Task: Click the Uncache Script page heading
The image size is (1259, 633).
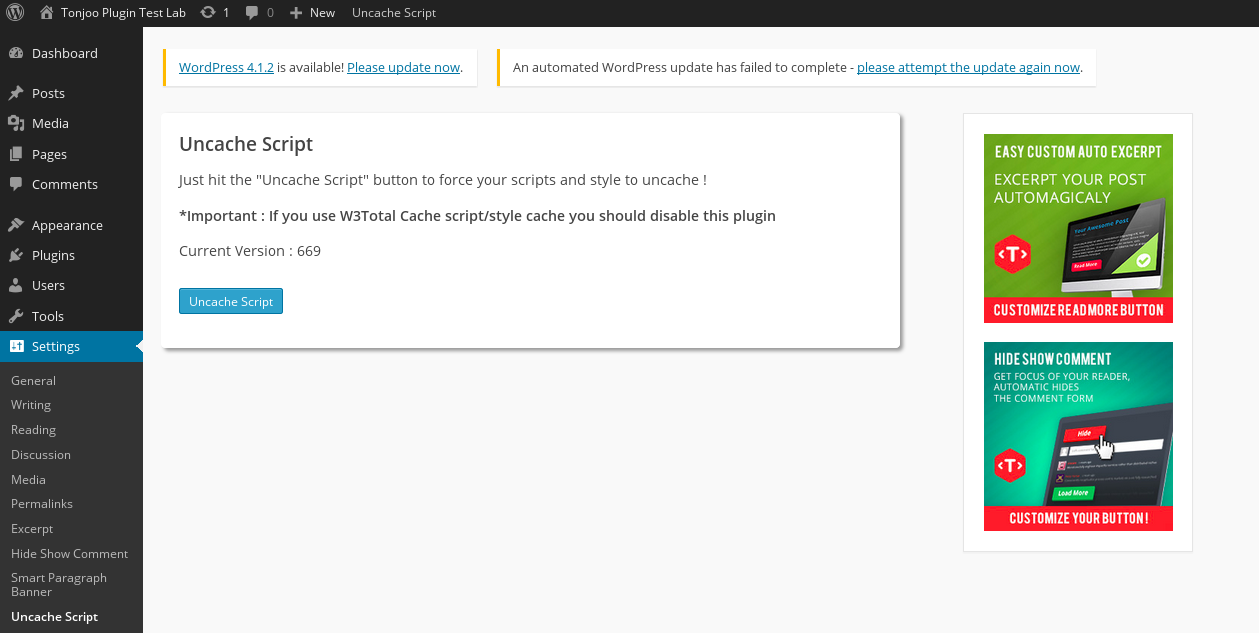Action: pos(246,144)
